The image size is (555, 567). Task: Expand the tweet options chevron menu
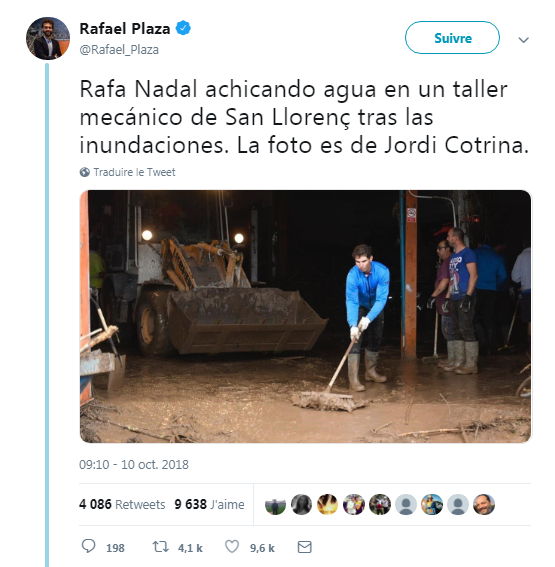point(524,39)
